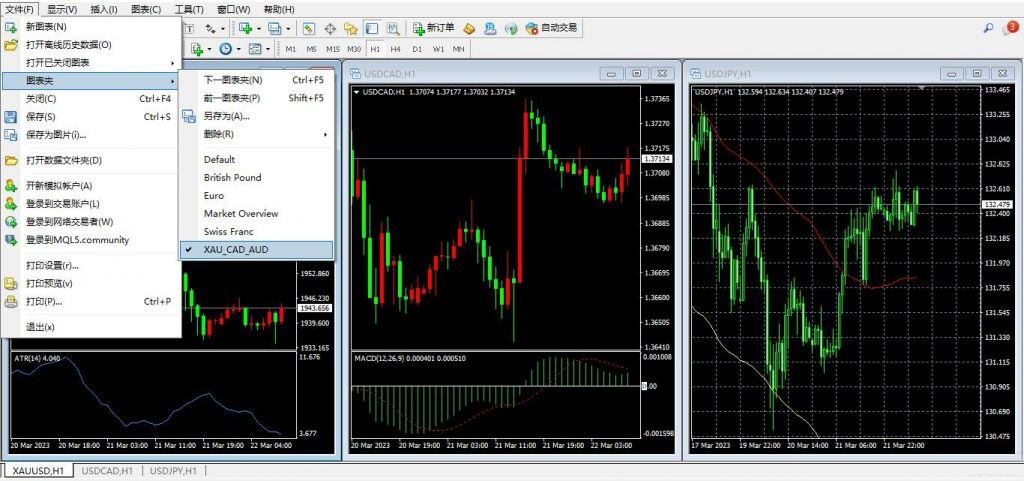Screen dimensions: 1024x481
Task: Toggle the Terminal panel icon
Action: 372,29
